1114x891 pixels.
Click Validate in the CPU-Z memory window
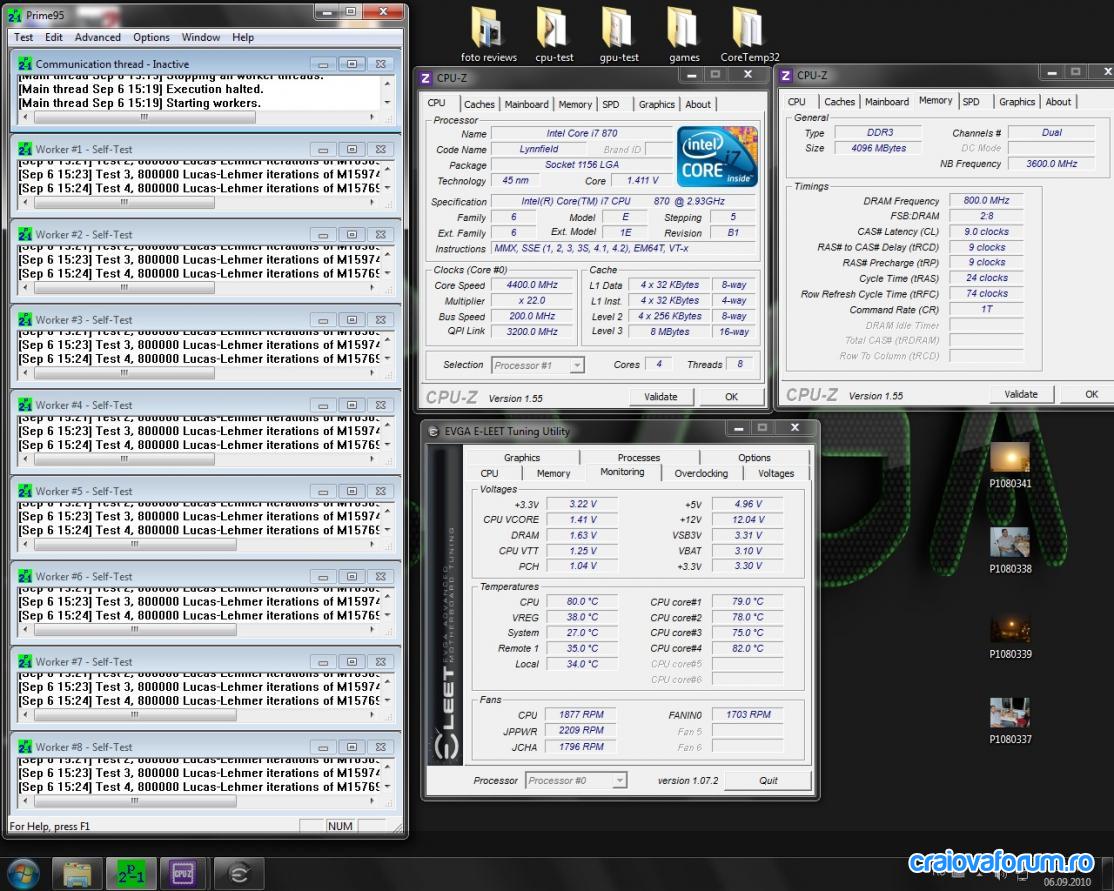(x=1021, y=394)
